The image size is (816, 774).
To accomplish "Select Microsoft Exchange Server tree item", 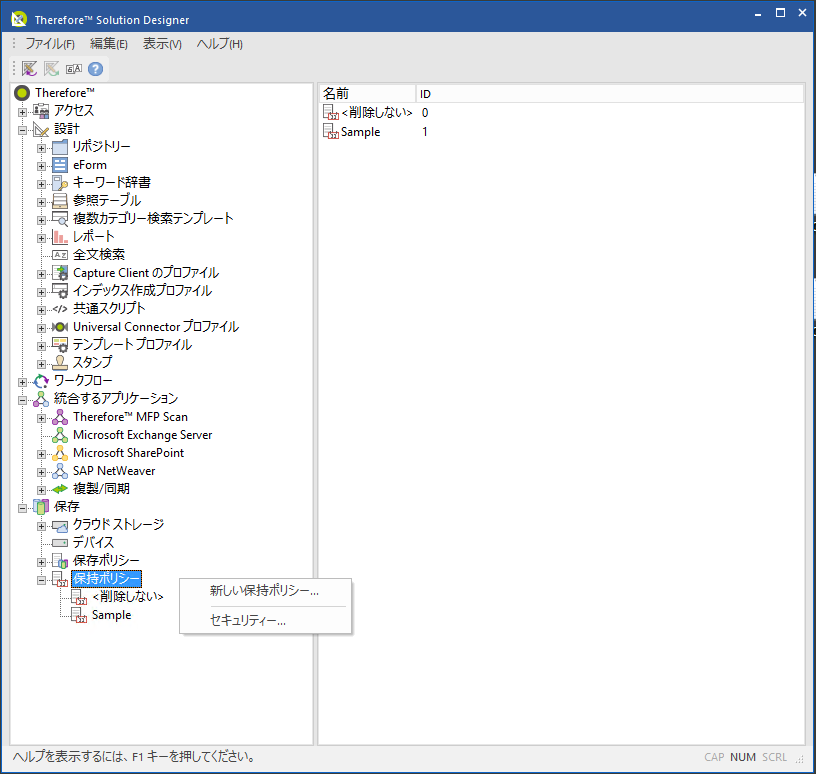I will (143, 435).
